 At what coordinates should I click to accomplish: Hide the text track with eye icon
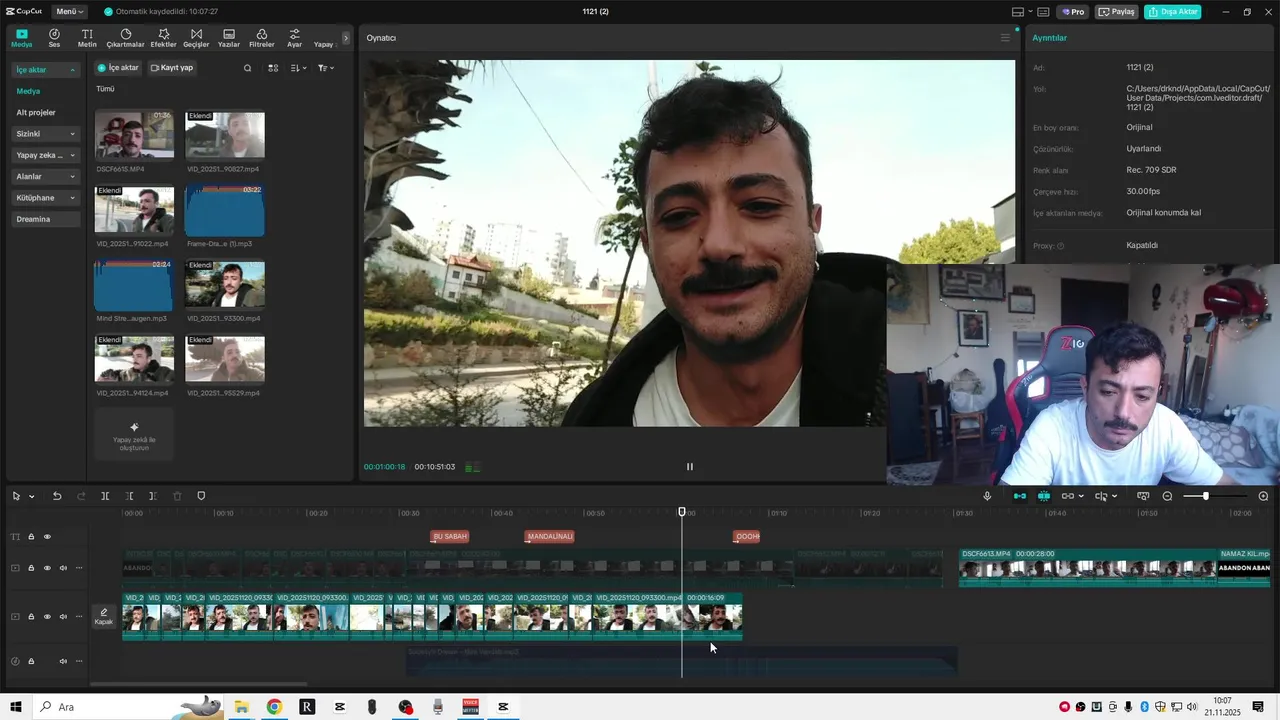pos(47,537)
